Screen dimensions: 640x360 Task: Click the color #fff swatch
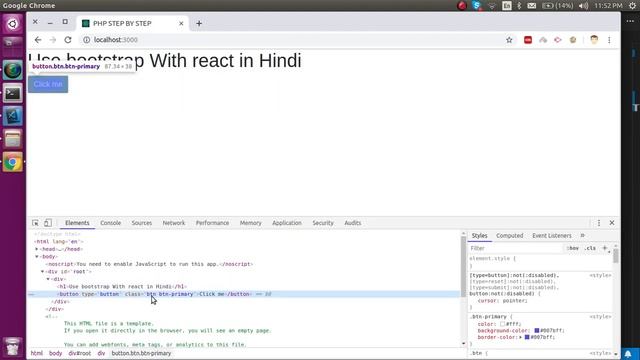coord(502,324)
